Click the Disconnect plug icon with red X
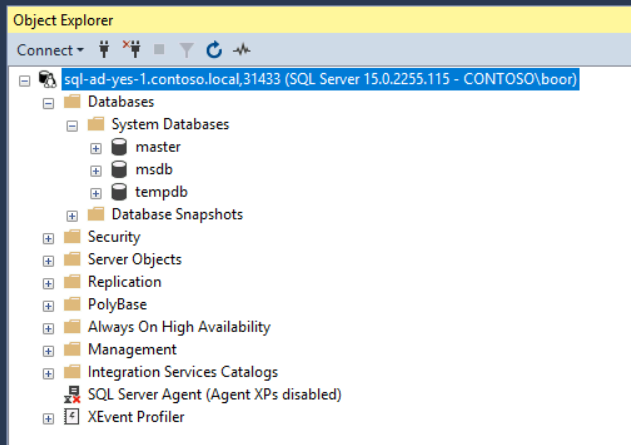Image resolution: width=631 pixels, height=445 pixels. [x=132, y=49]
